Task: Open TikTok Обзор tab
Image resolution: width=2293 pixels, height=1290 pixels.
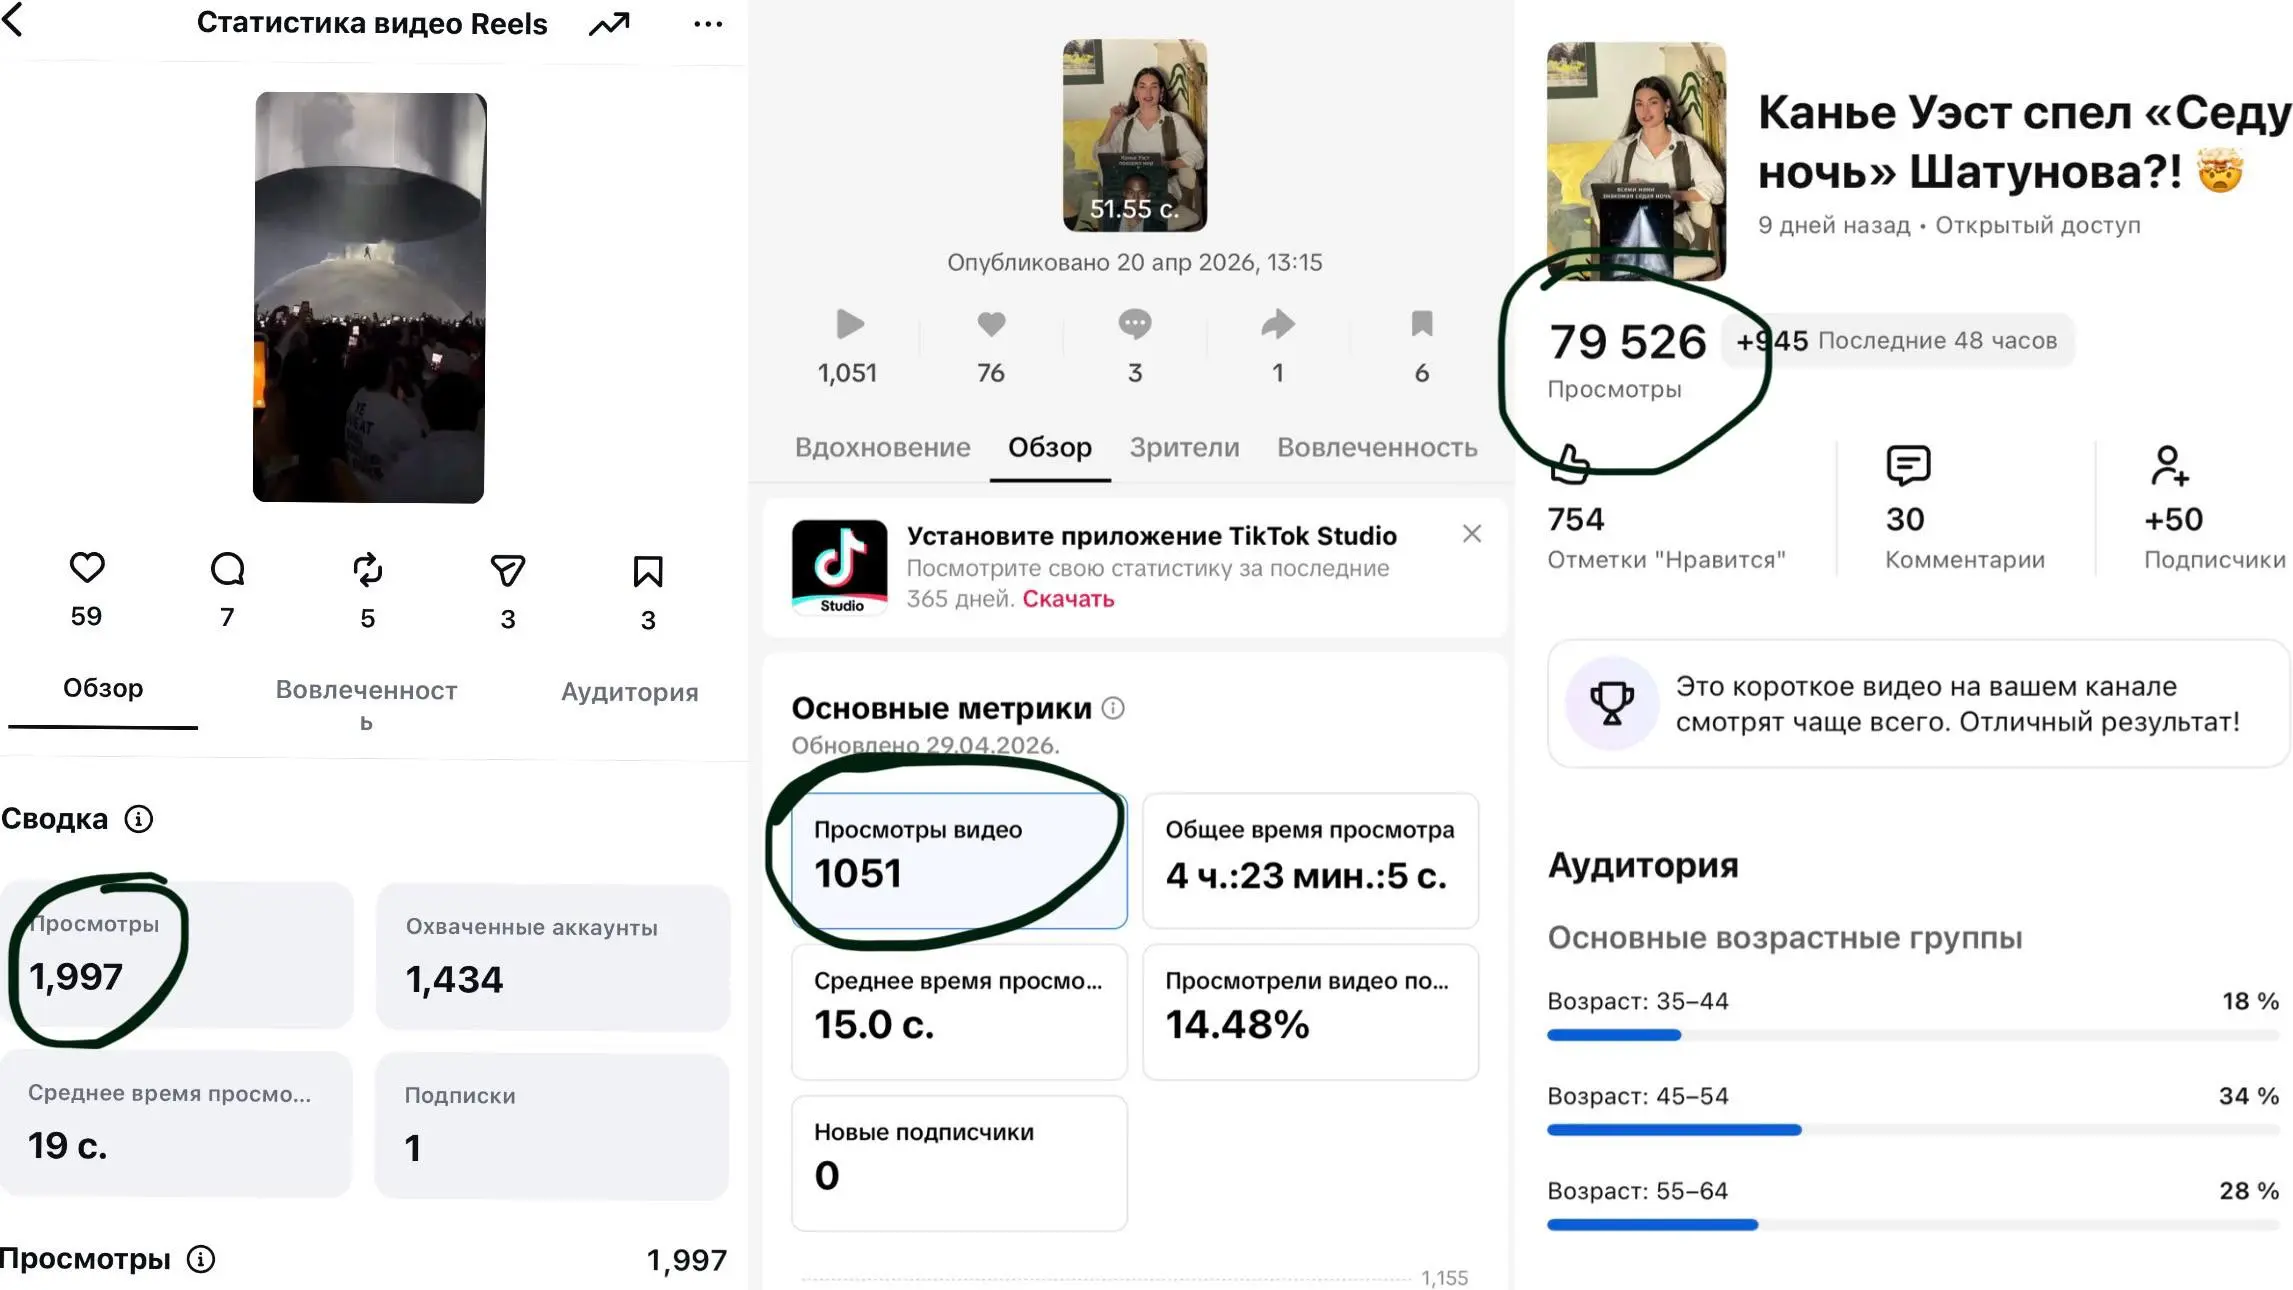Action: coord(1050,447)
